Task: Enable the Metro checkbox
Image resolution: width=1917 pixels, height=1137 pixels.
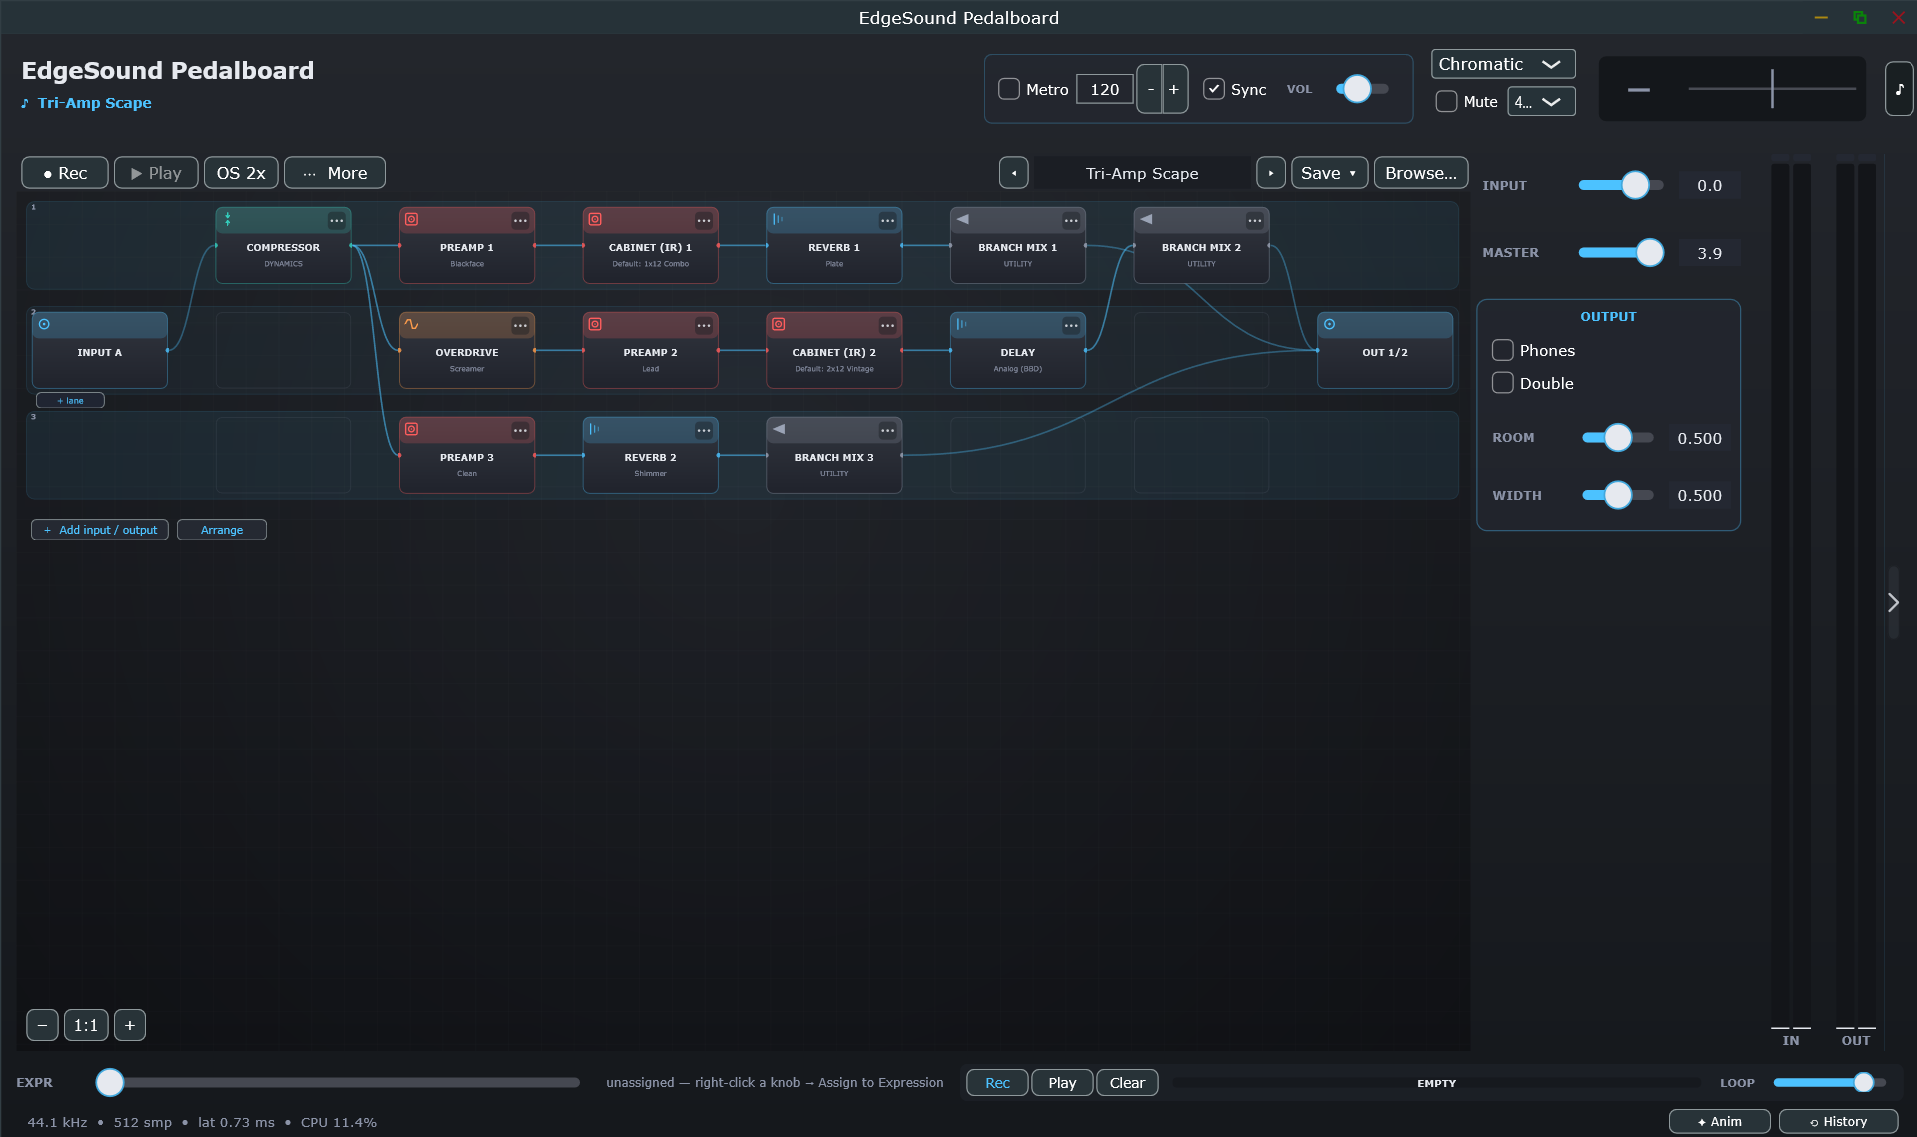Action: (1009, 89)
